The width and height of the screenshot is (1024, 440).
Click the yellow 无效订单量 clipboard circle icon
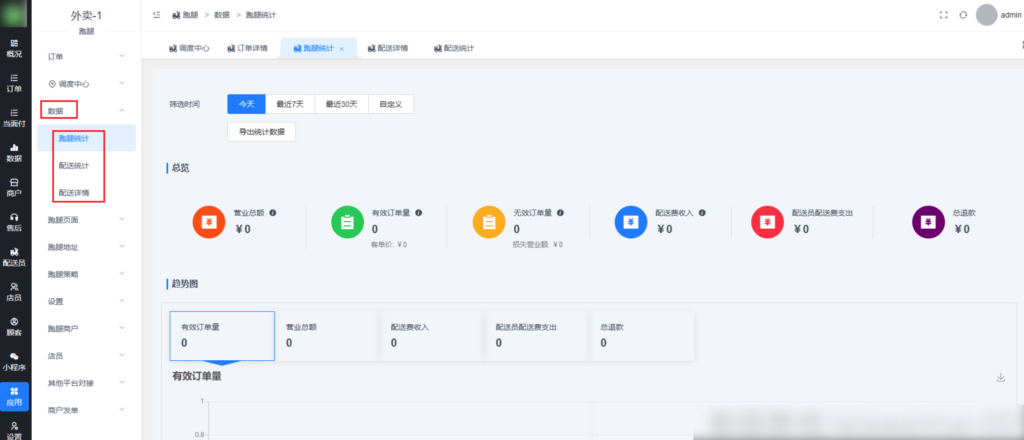[x=488, y=222]
